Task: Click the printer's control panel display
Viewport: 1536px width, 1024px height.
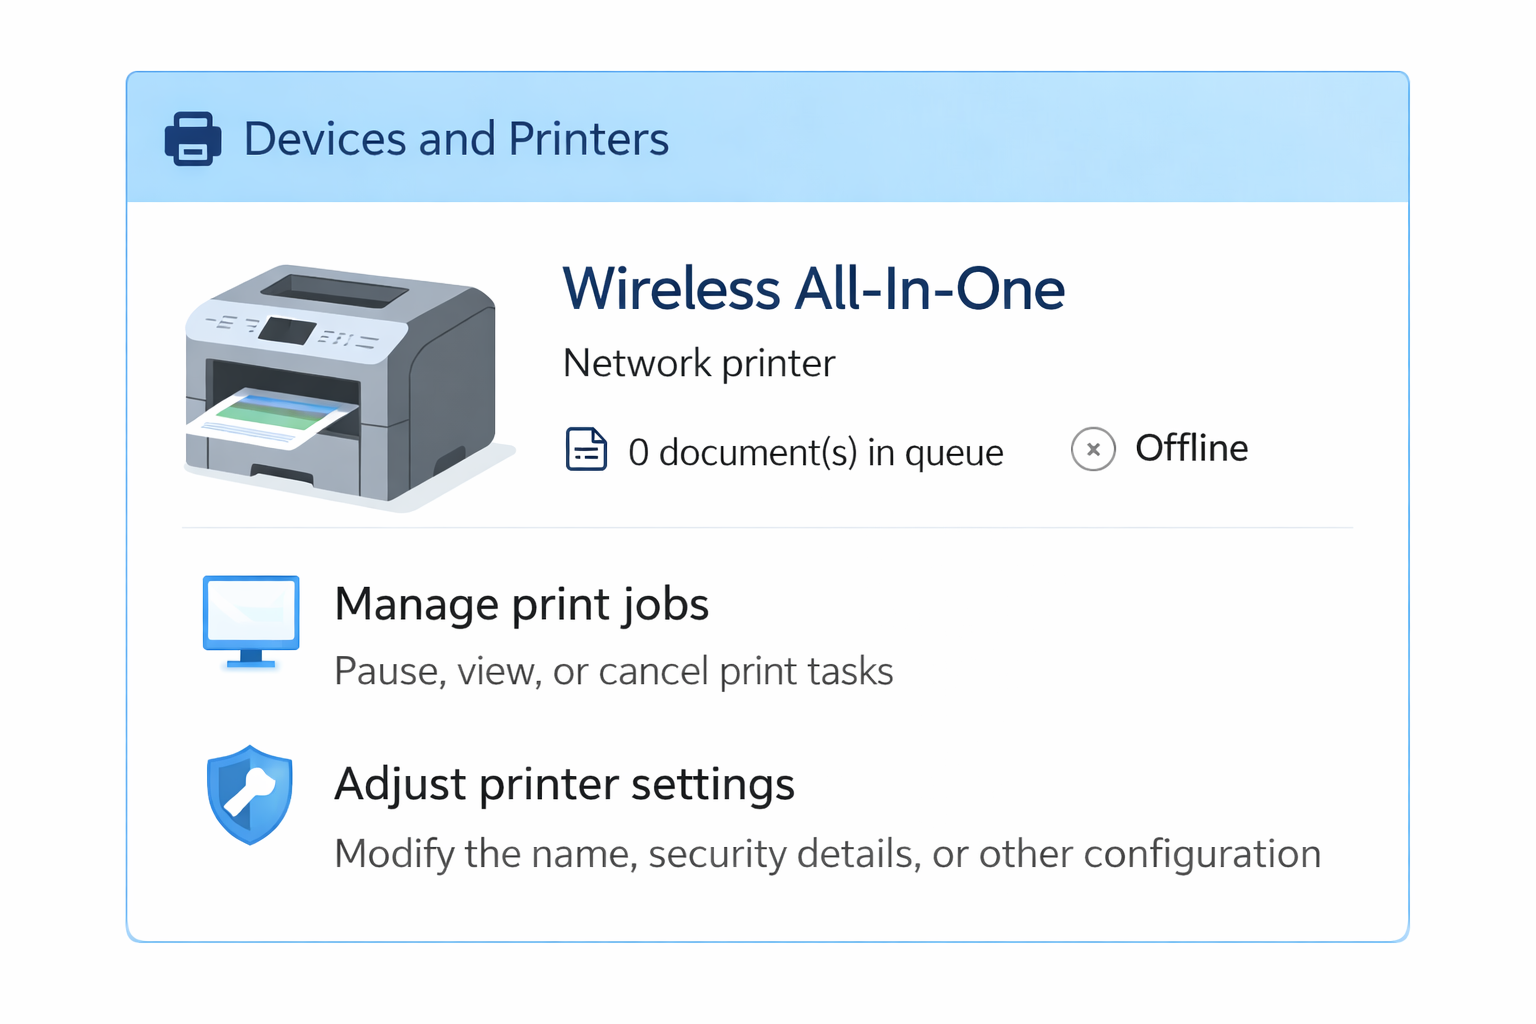Action: (286, 330)
